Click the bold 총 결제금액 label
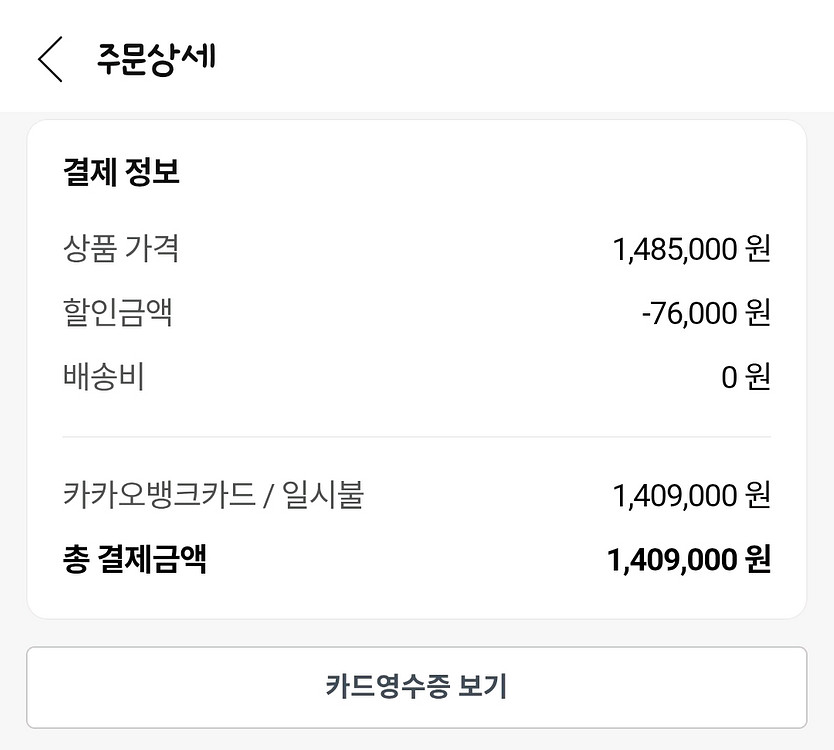 pyautogui.click(x=134, y=559)
